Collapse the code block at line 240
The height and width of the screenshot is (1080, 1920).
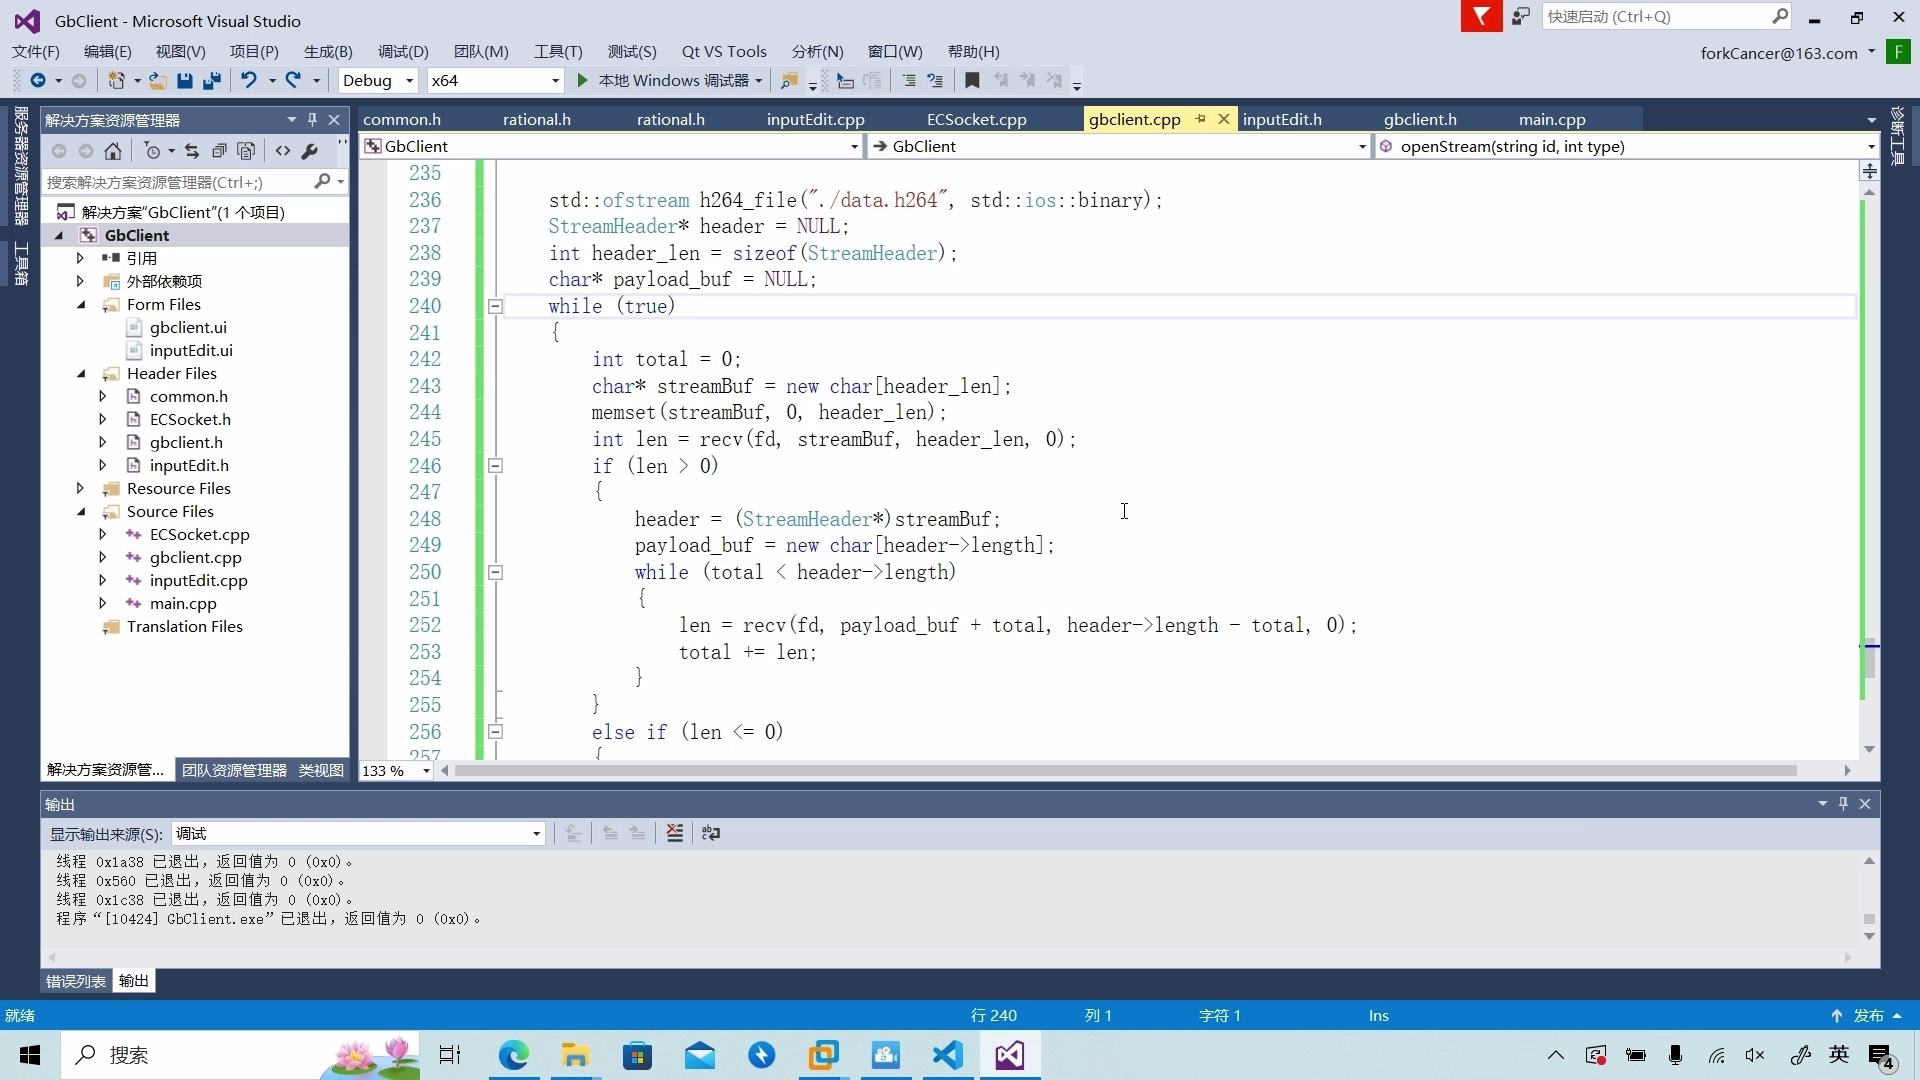[494, 306]
